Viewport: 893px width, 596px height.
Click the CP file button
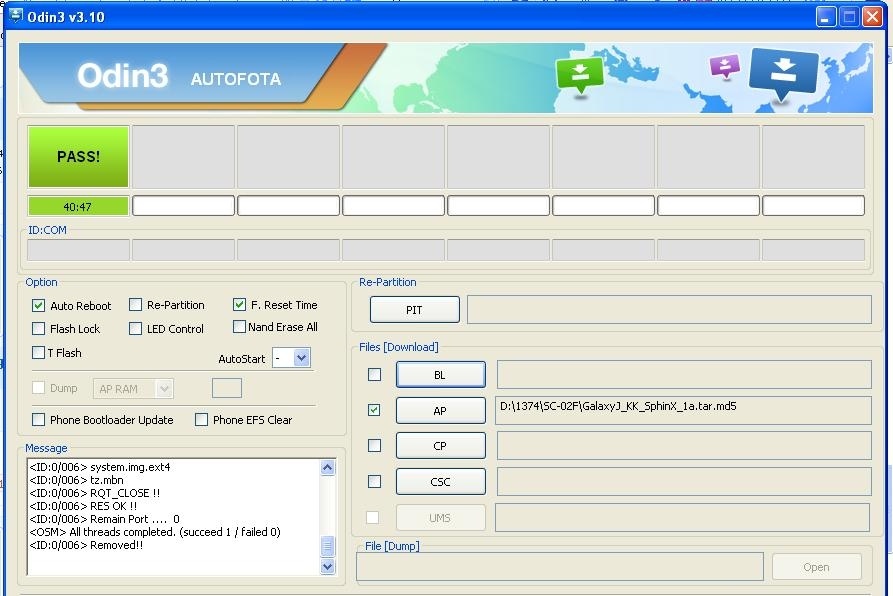coord(441,446)
